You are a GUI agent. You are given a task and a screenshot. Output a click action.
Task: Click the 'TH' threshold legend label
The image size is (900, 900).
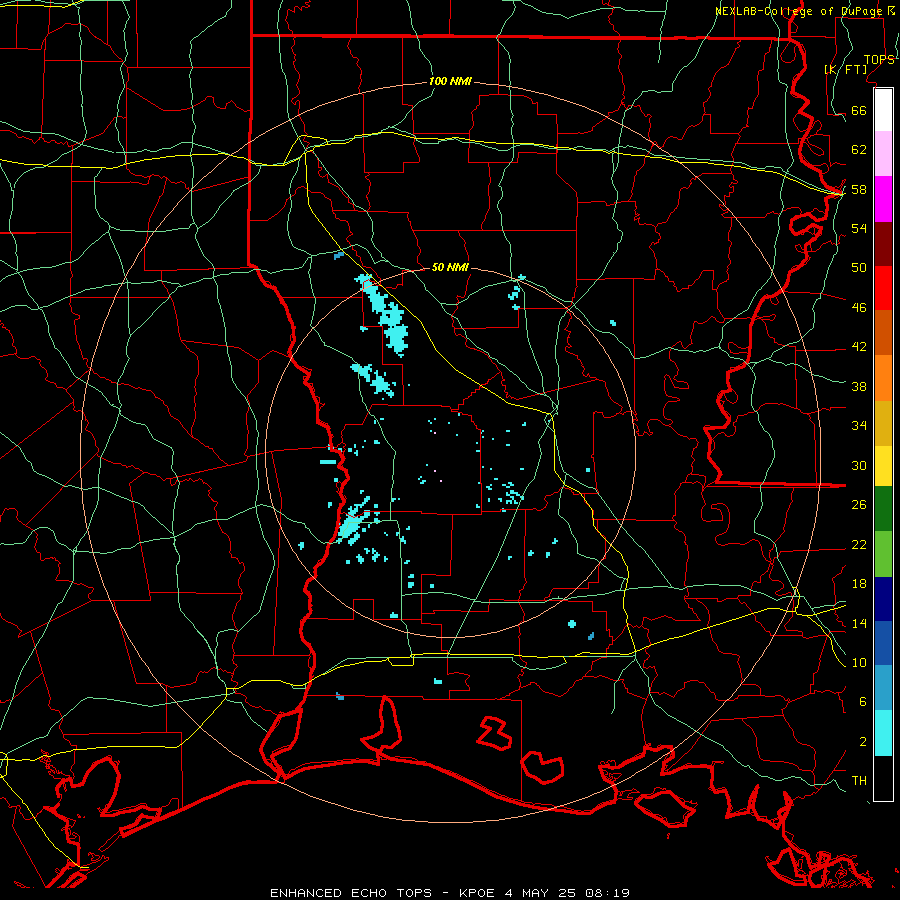(x=859, y=781)
